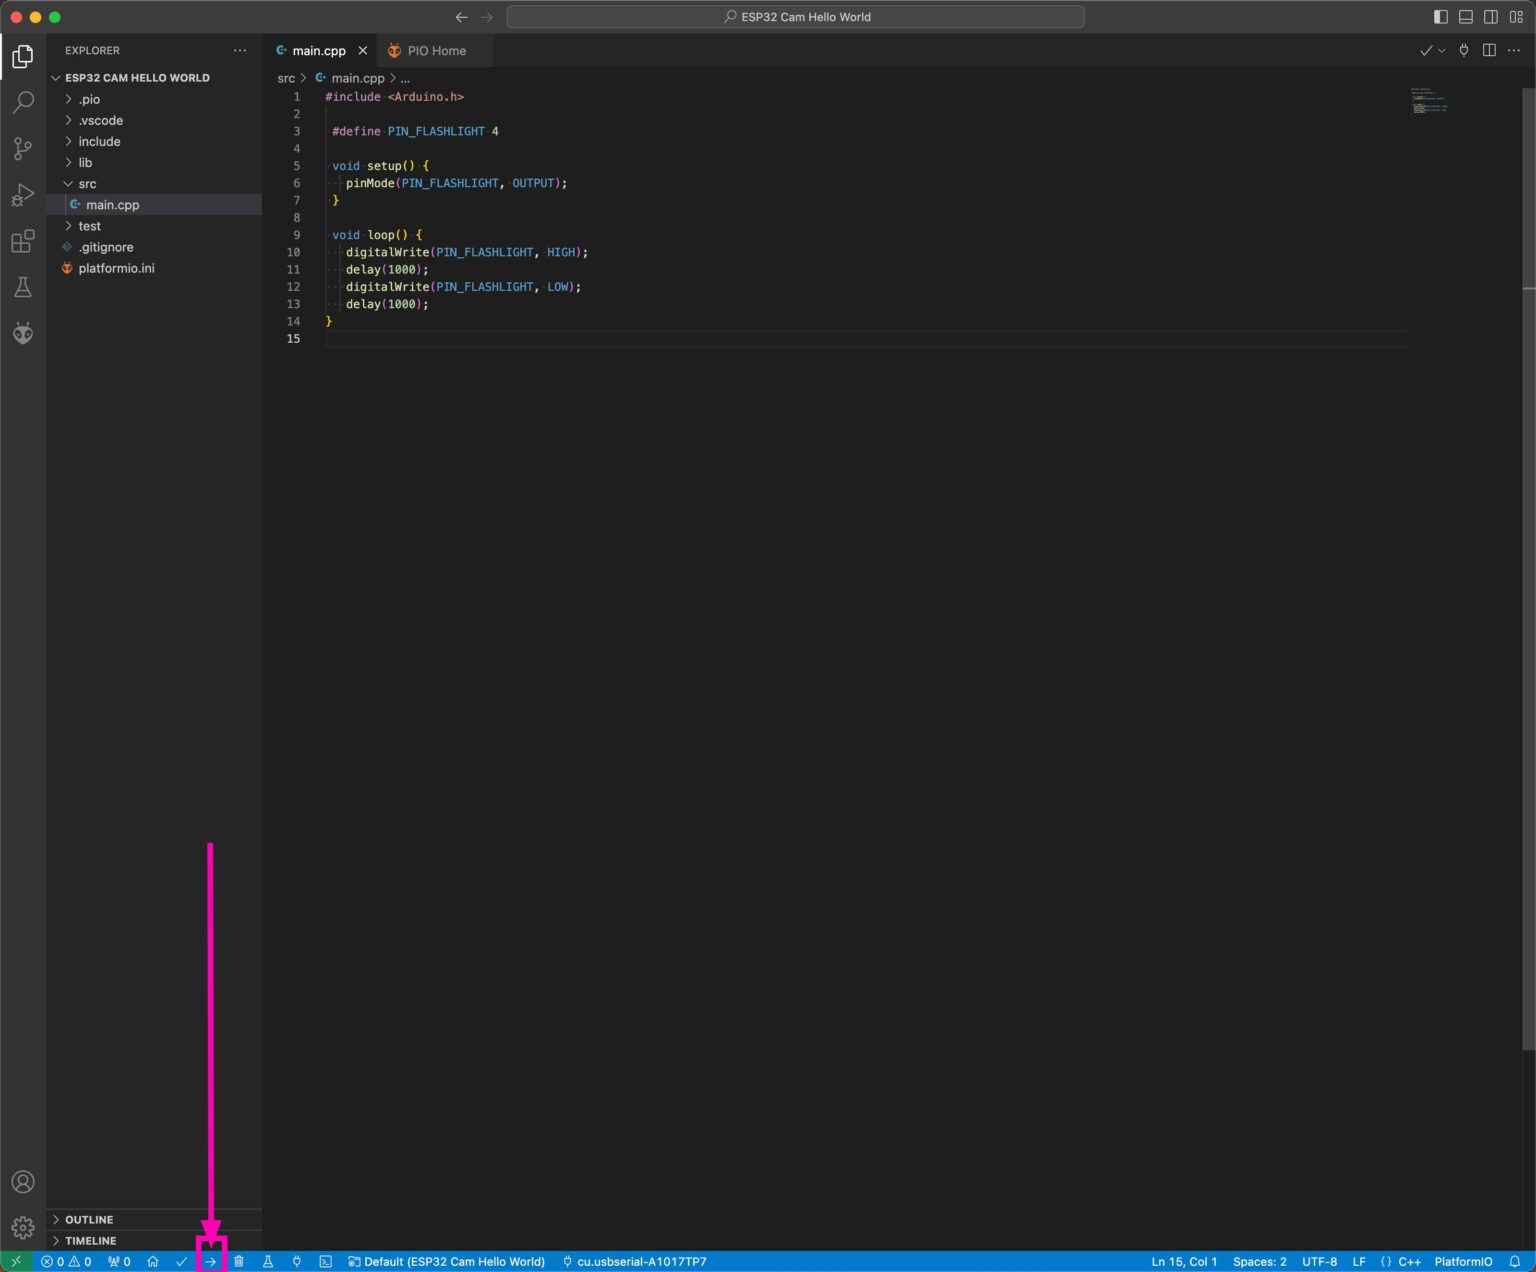Viewport: 1536px width, 1272px height.
Task: Click the PlatformIO Upload arrow in status bar
Action: pos(211,1262)
